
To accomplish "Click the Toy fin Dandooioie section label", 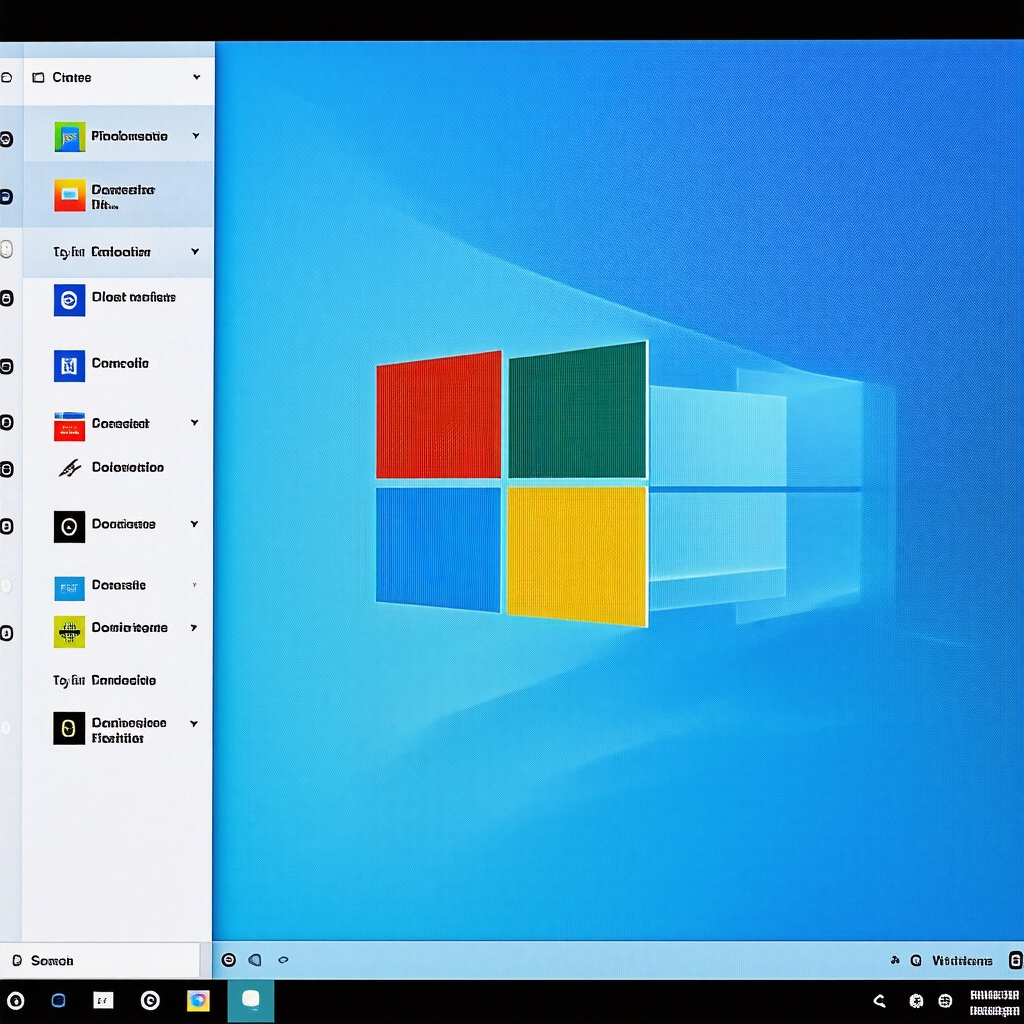I will coord(104,680).
